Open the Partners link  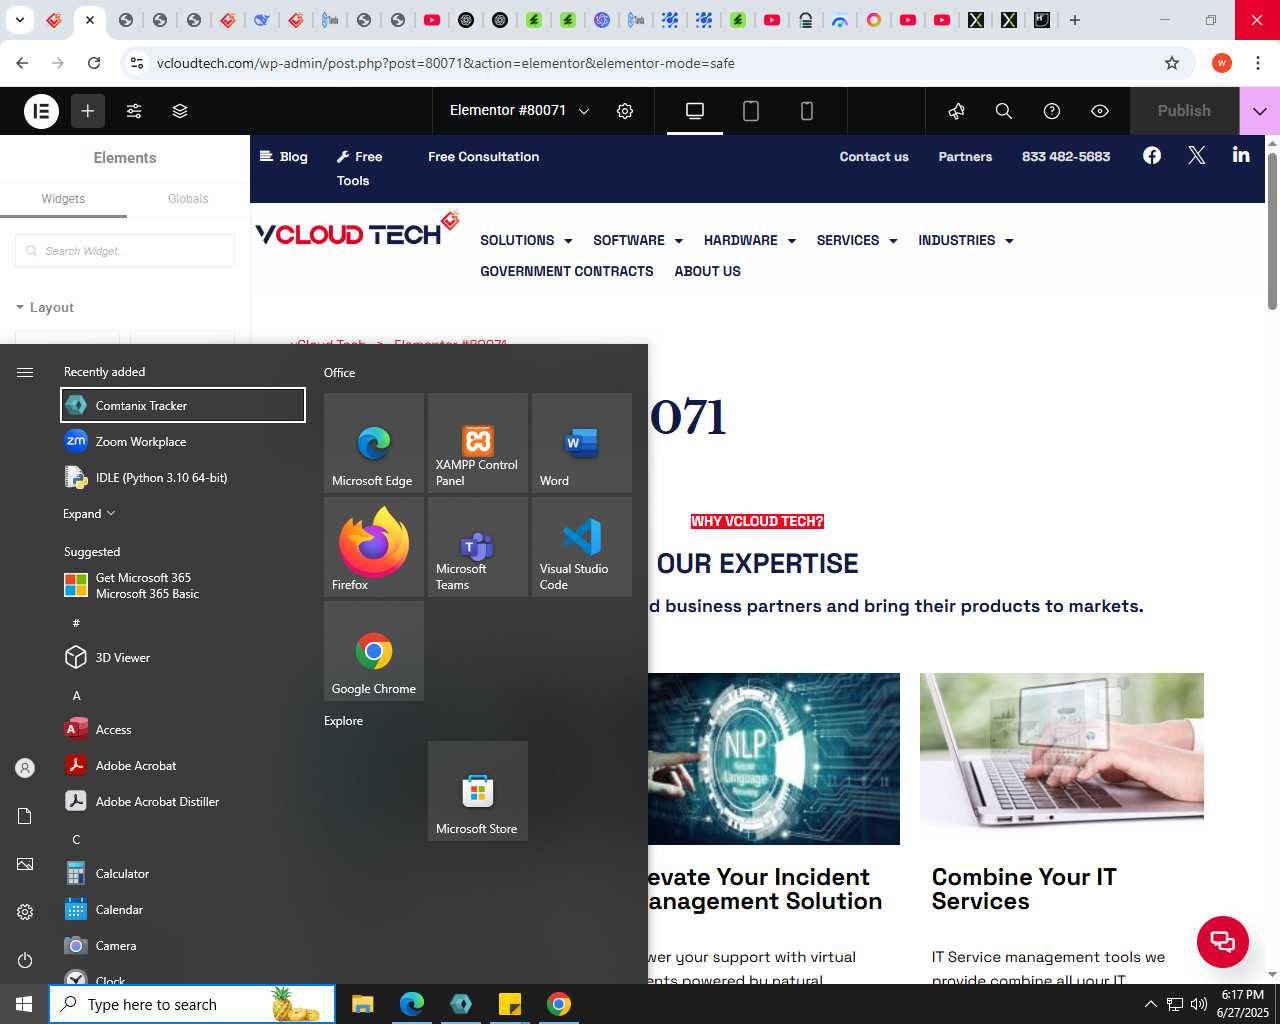(965, 157)
